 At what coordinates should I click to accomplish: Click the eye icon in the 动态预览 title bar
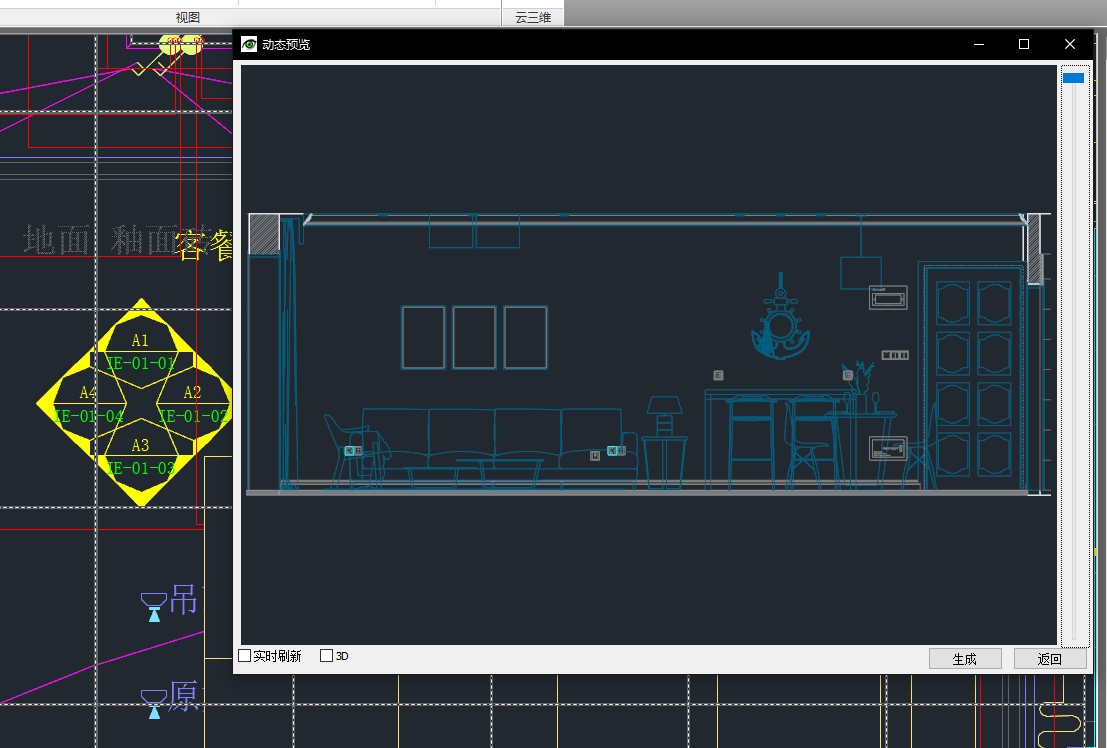249,44
